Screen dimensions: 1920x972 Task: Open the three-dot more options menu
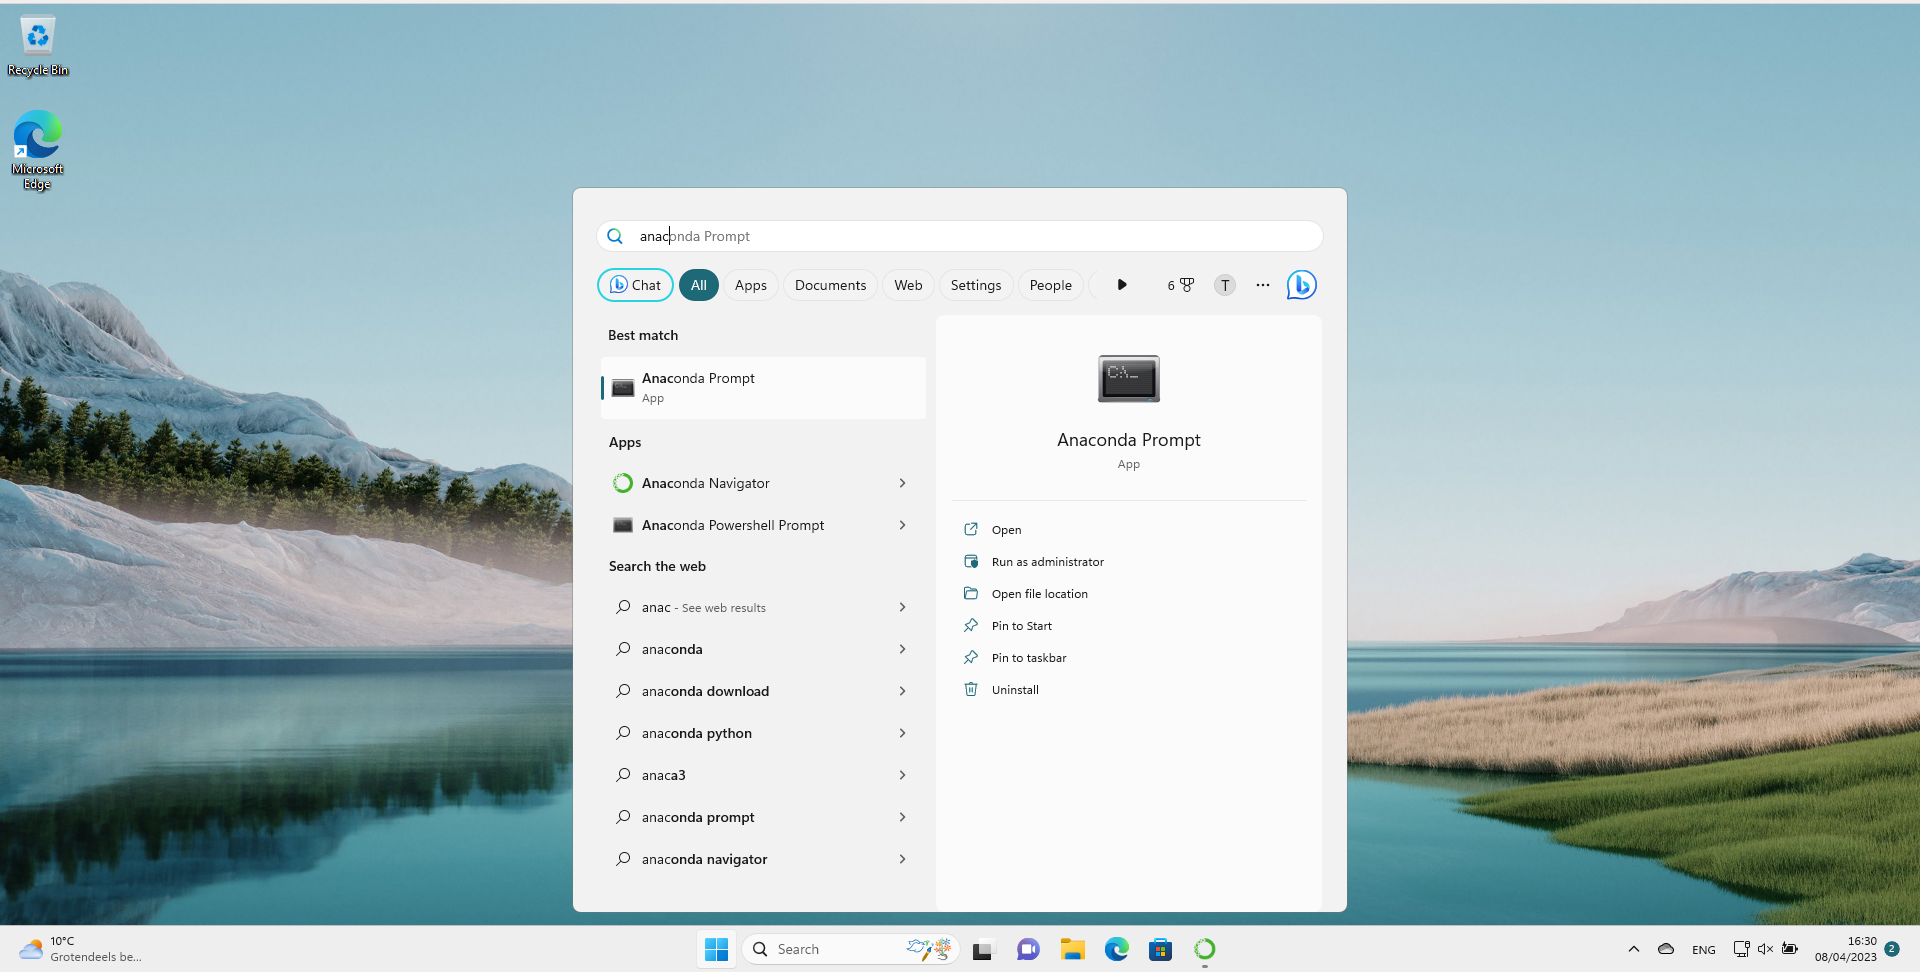[x=1263, y=285]
